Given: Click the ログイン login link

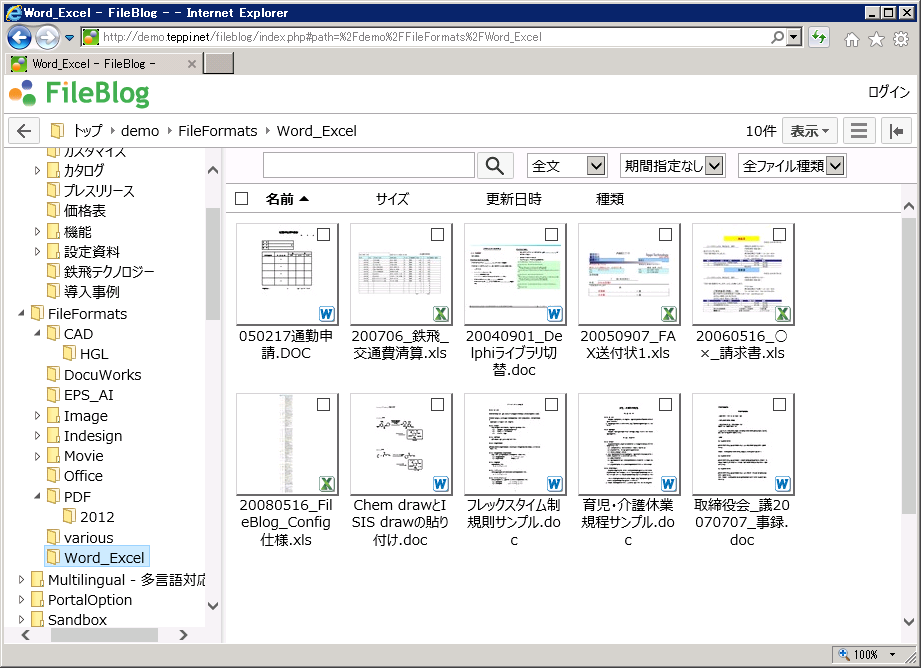Looking at the screenshot, I should [x=889, y=92].
